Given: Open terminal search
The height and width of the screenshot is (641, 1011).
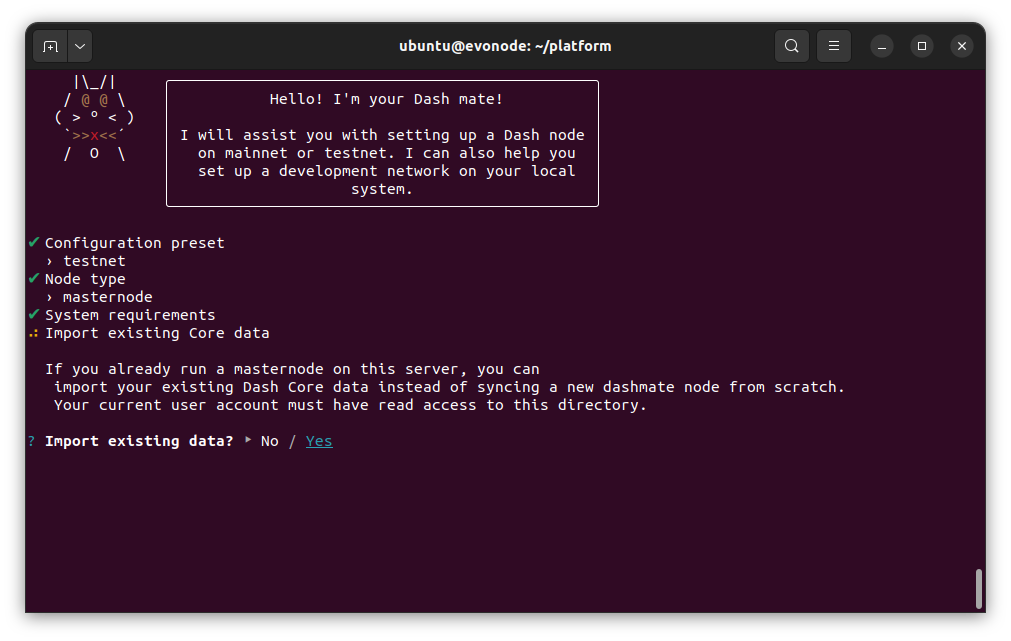Looking at the screenshot, I should [x=791, y=46].
